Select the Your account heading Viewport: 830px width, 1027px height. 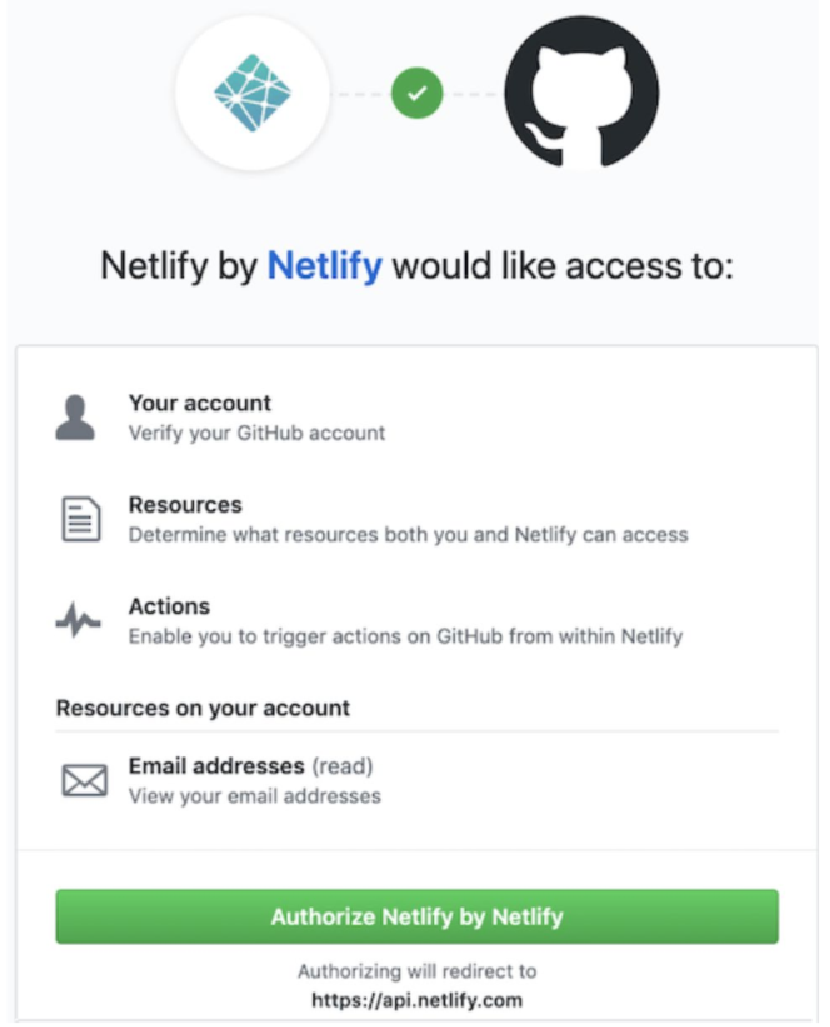pos(200,403)
